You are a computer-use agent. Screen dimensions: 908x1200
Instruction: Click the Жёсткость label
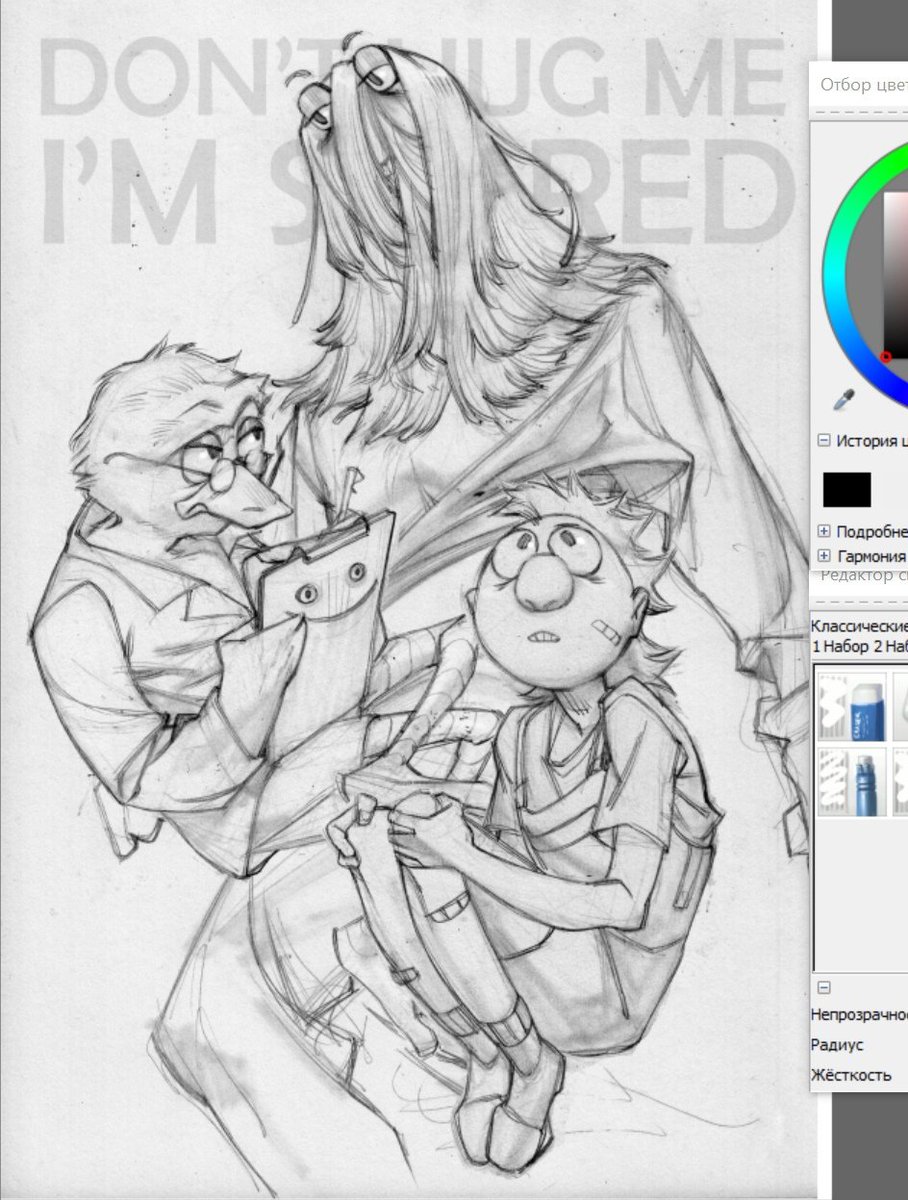tap(851, 1075)
